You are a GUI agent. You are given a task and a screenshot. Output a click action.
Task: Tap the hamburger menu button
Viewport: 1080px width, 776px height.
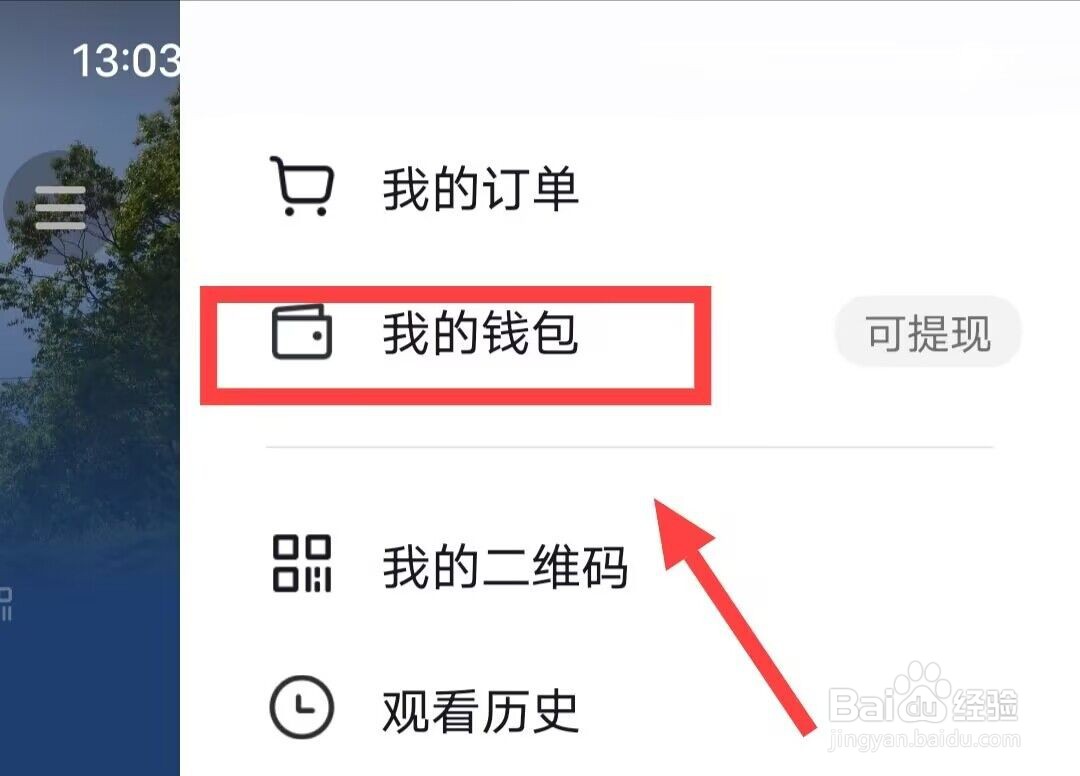click(x=60, y=207)
